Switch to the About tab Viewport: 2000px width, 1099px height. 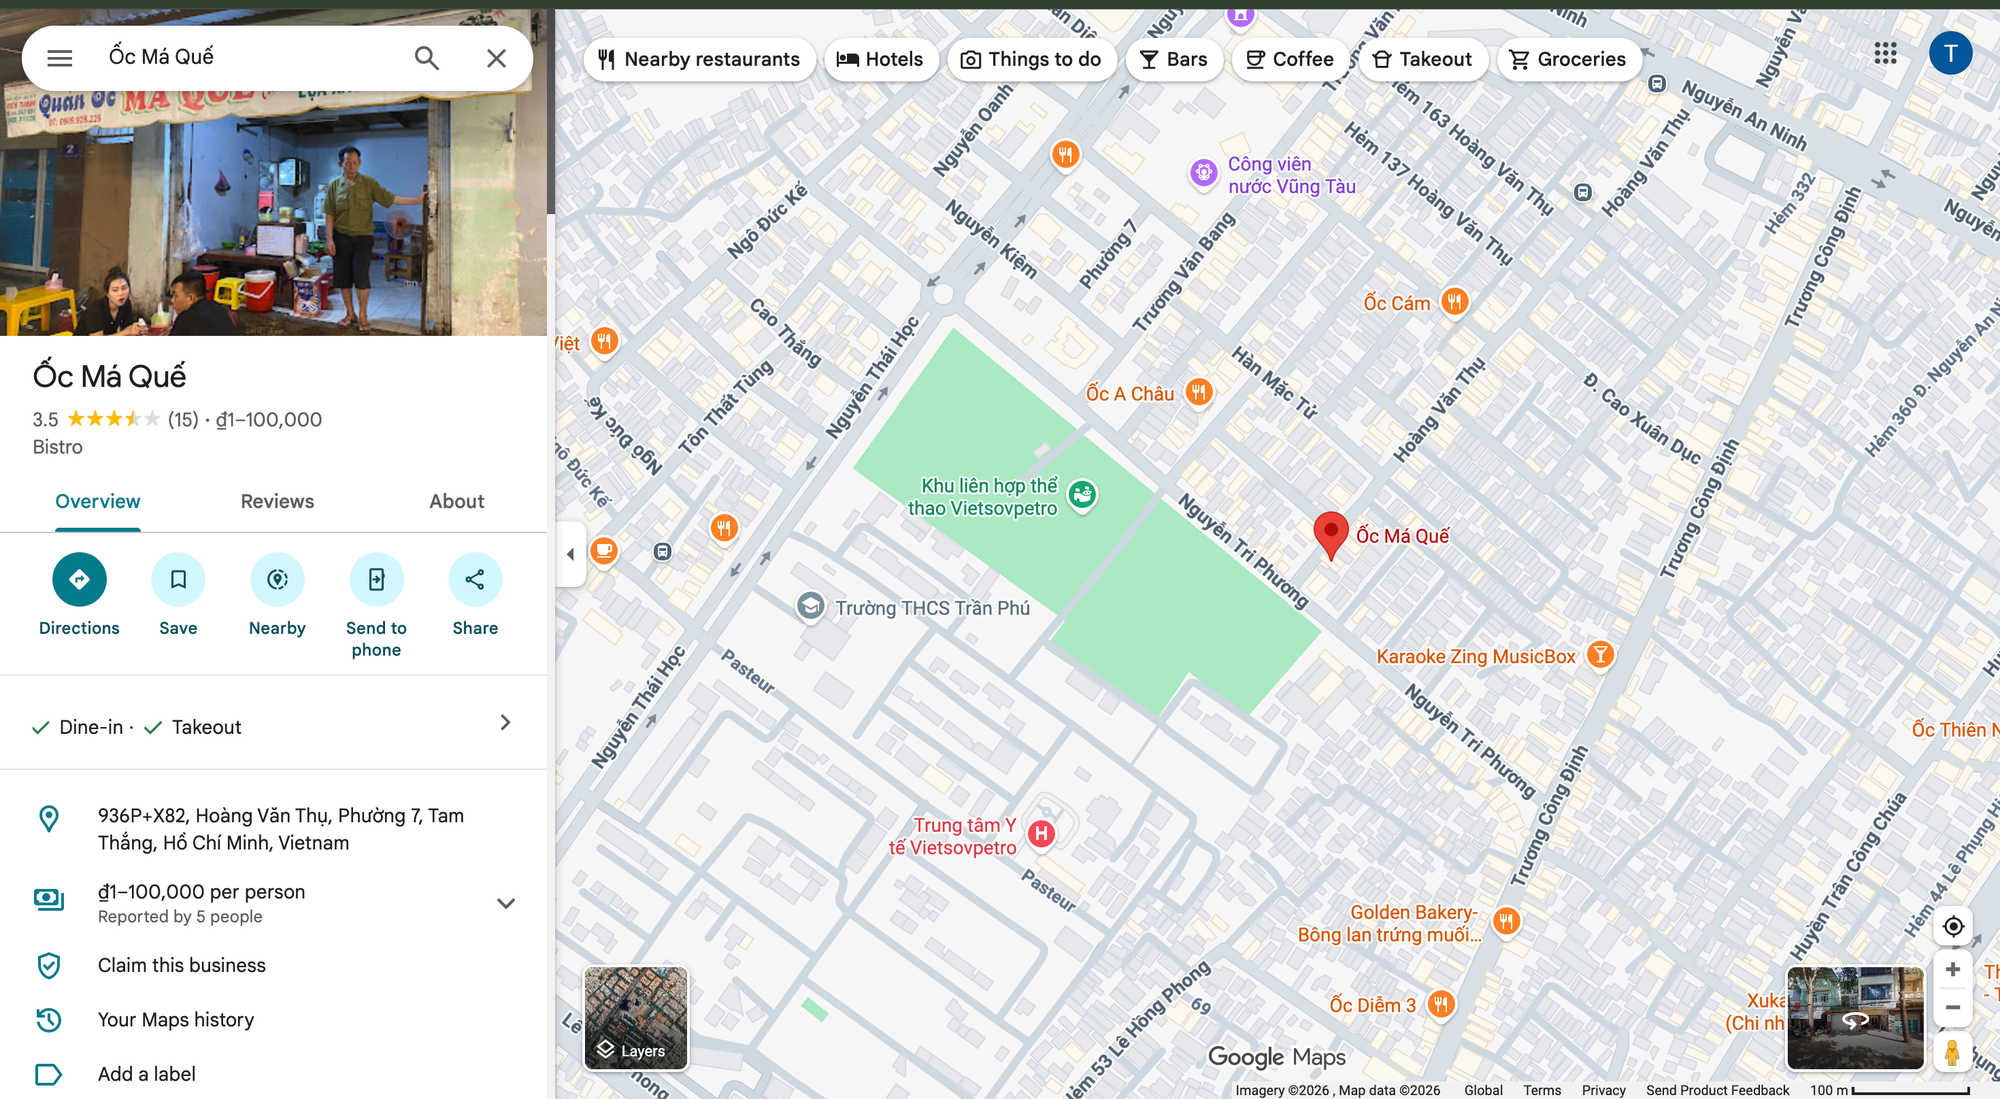[456, 501]
